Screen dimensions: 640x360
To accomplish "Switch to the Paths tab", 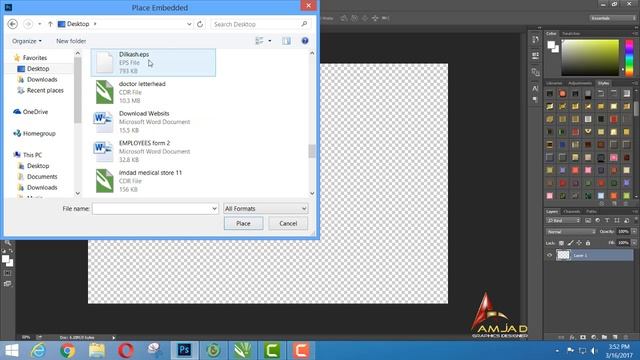I will tap(591, 211).
